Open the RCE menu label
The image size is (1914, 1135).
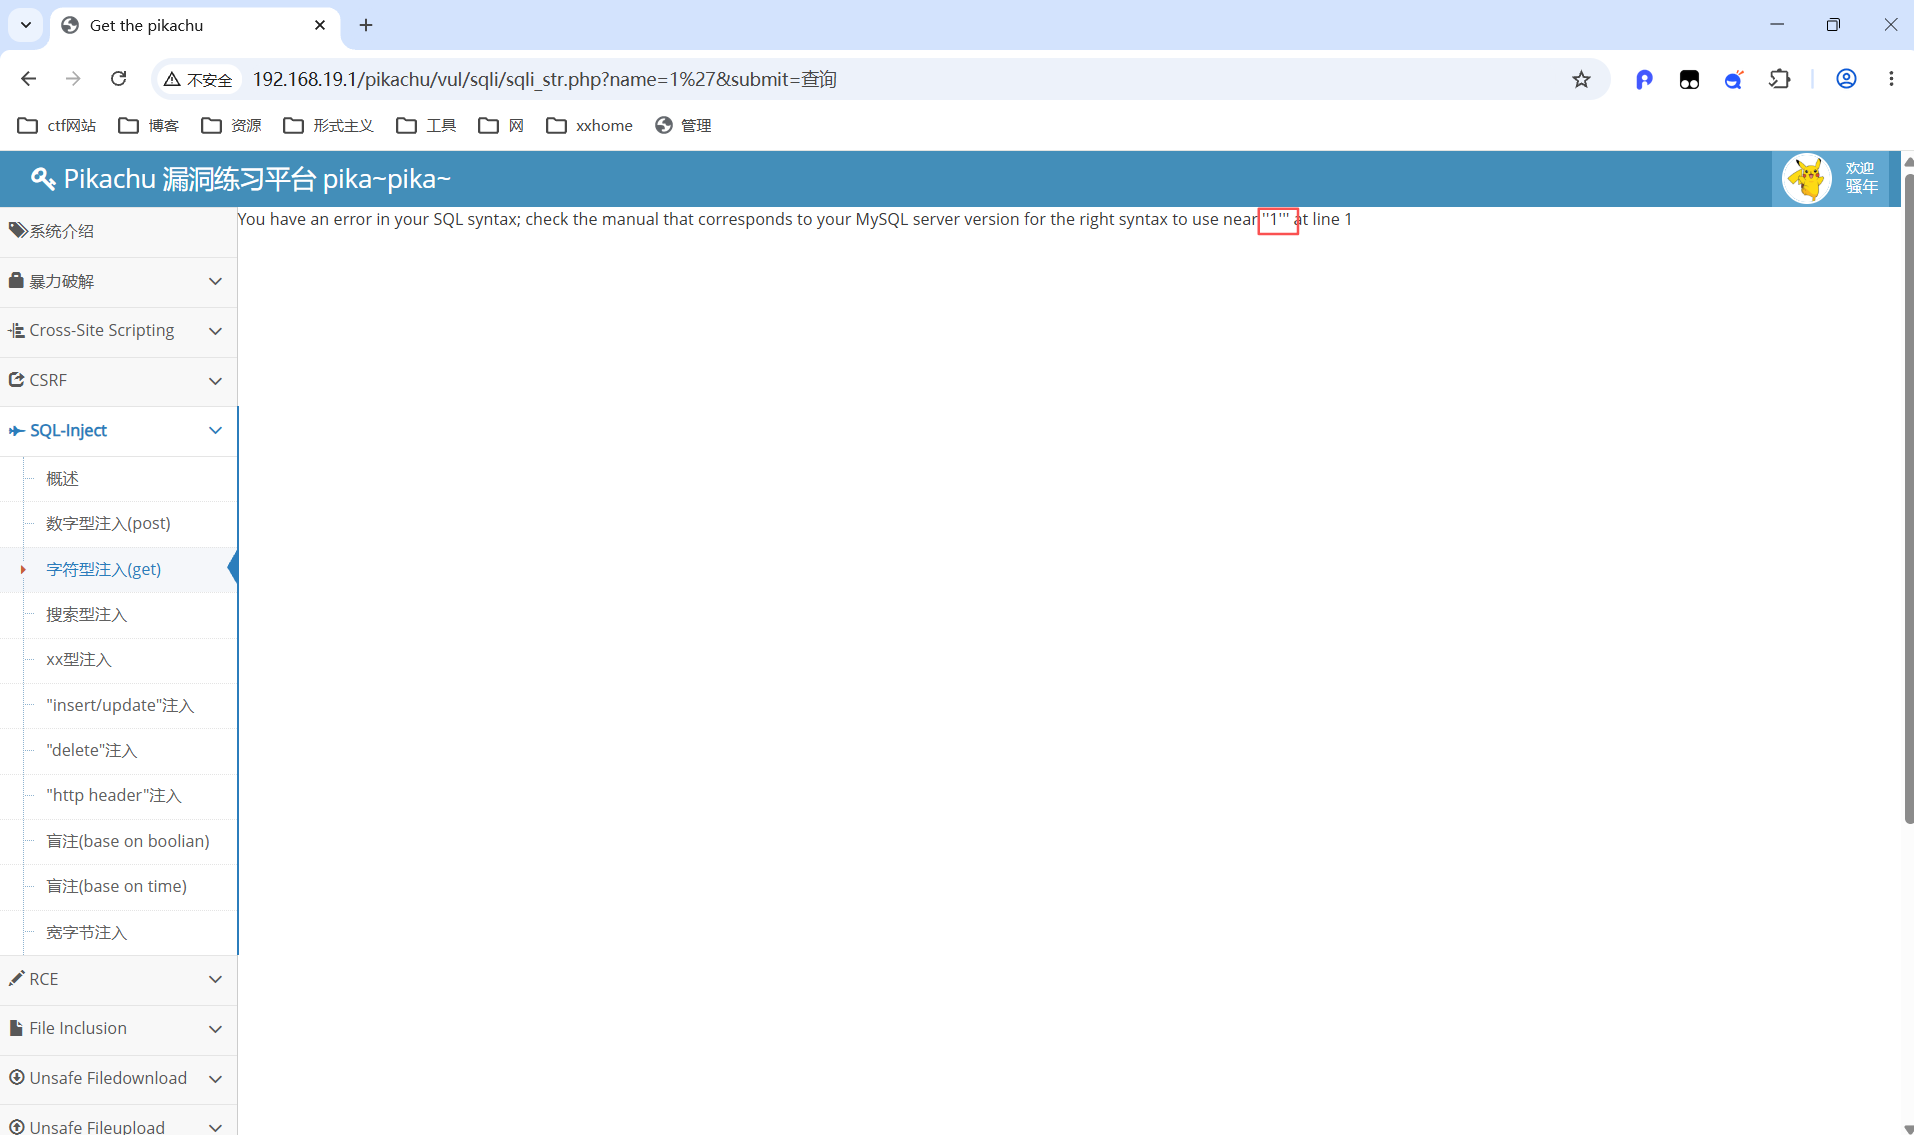click(43, 979)
